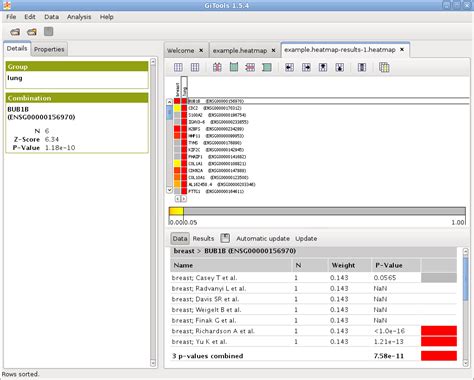Click the left Details panel vertical scrollbar

coord(153,212)
